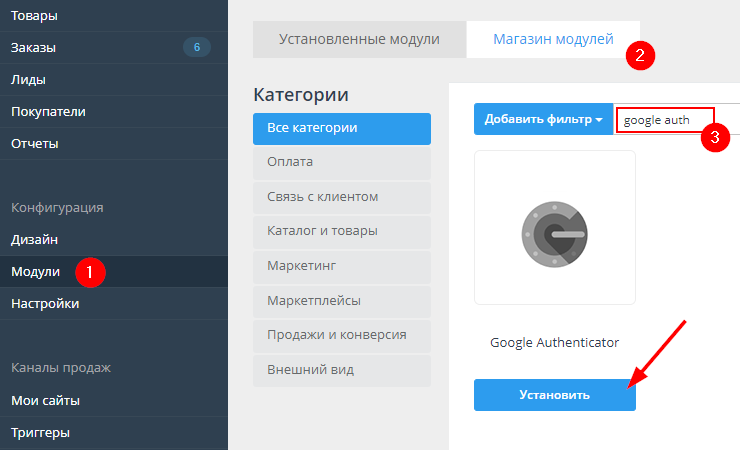The image size is (740, 450).
Task: Open Модули in the sidebar
Action: [x=36, y=272]
